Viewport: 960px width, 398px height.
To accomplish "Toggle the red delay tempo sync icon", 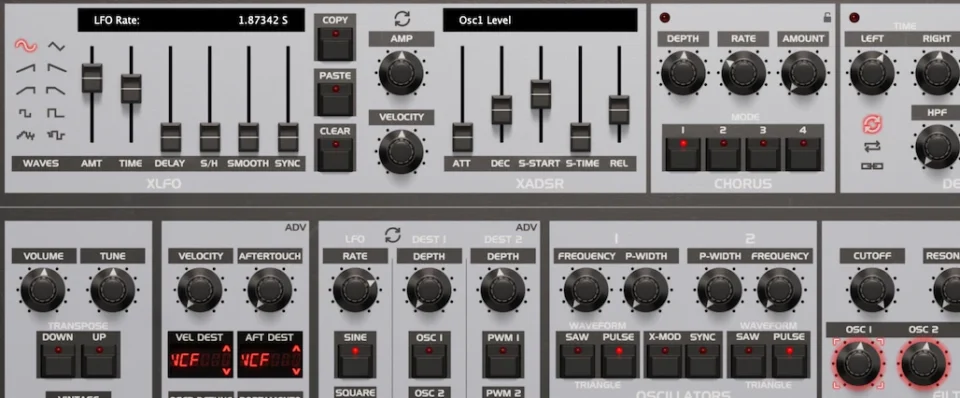I will click(x=872, y=124).
